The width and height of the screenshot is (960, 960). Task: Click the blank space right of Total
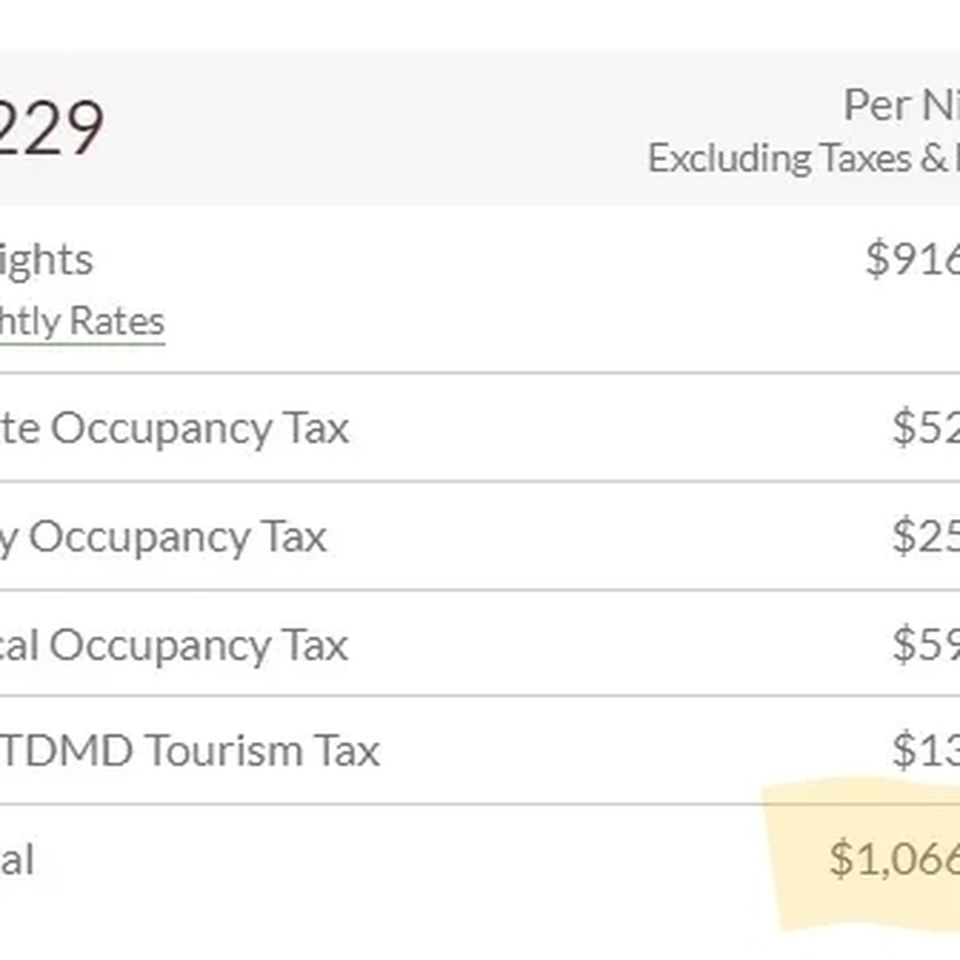tap(398, 859)
